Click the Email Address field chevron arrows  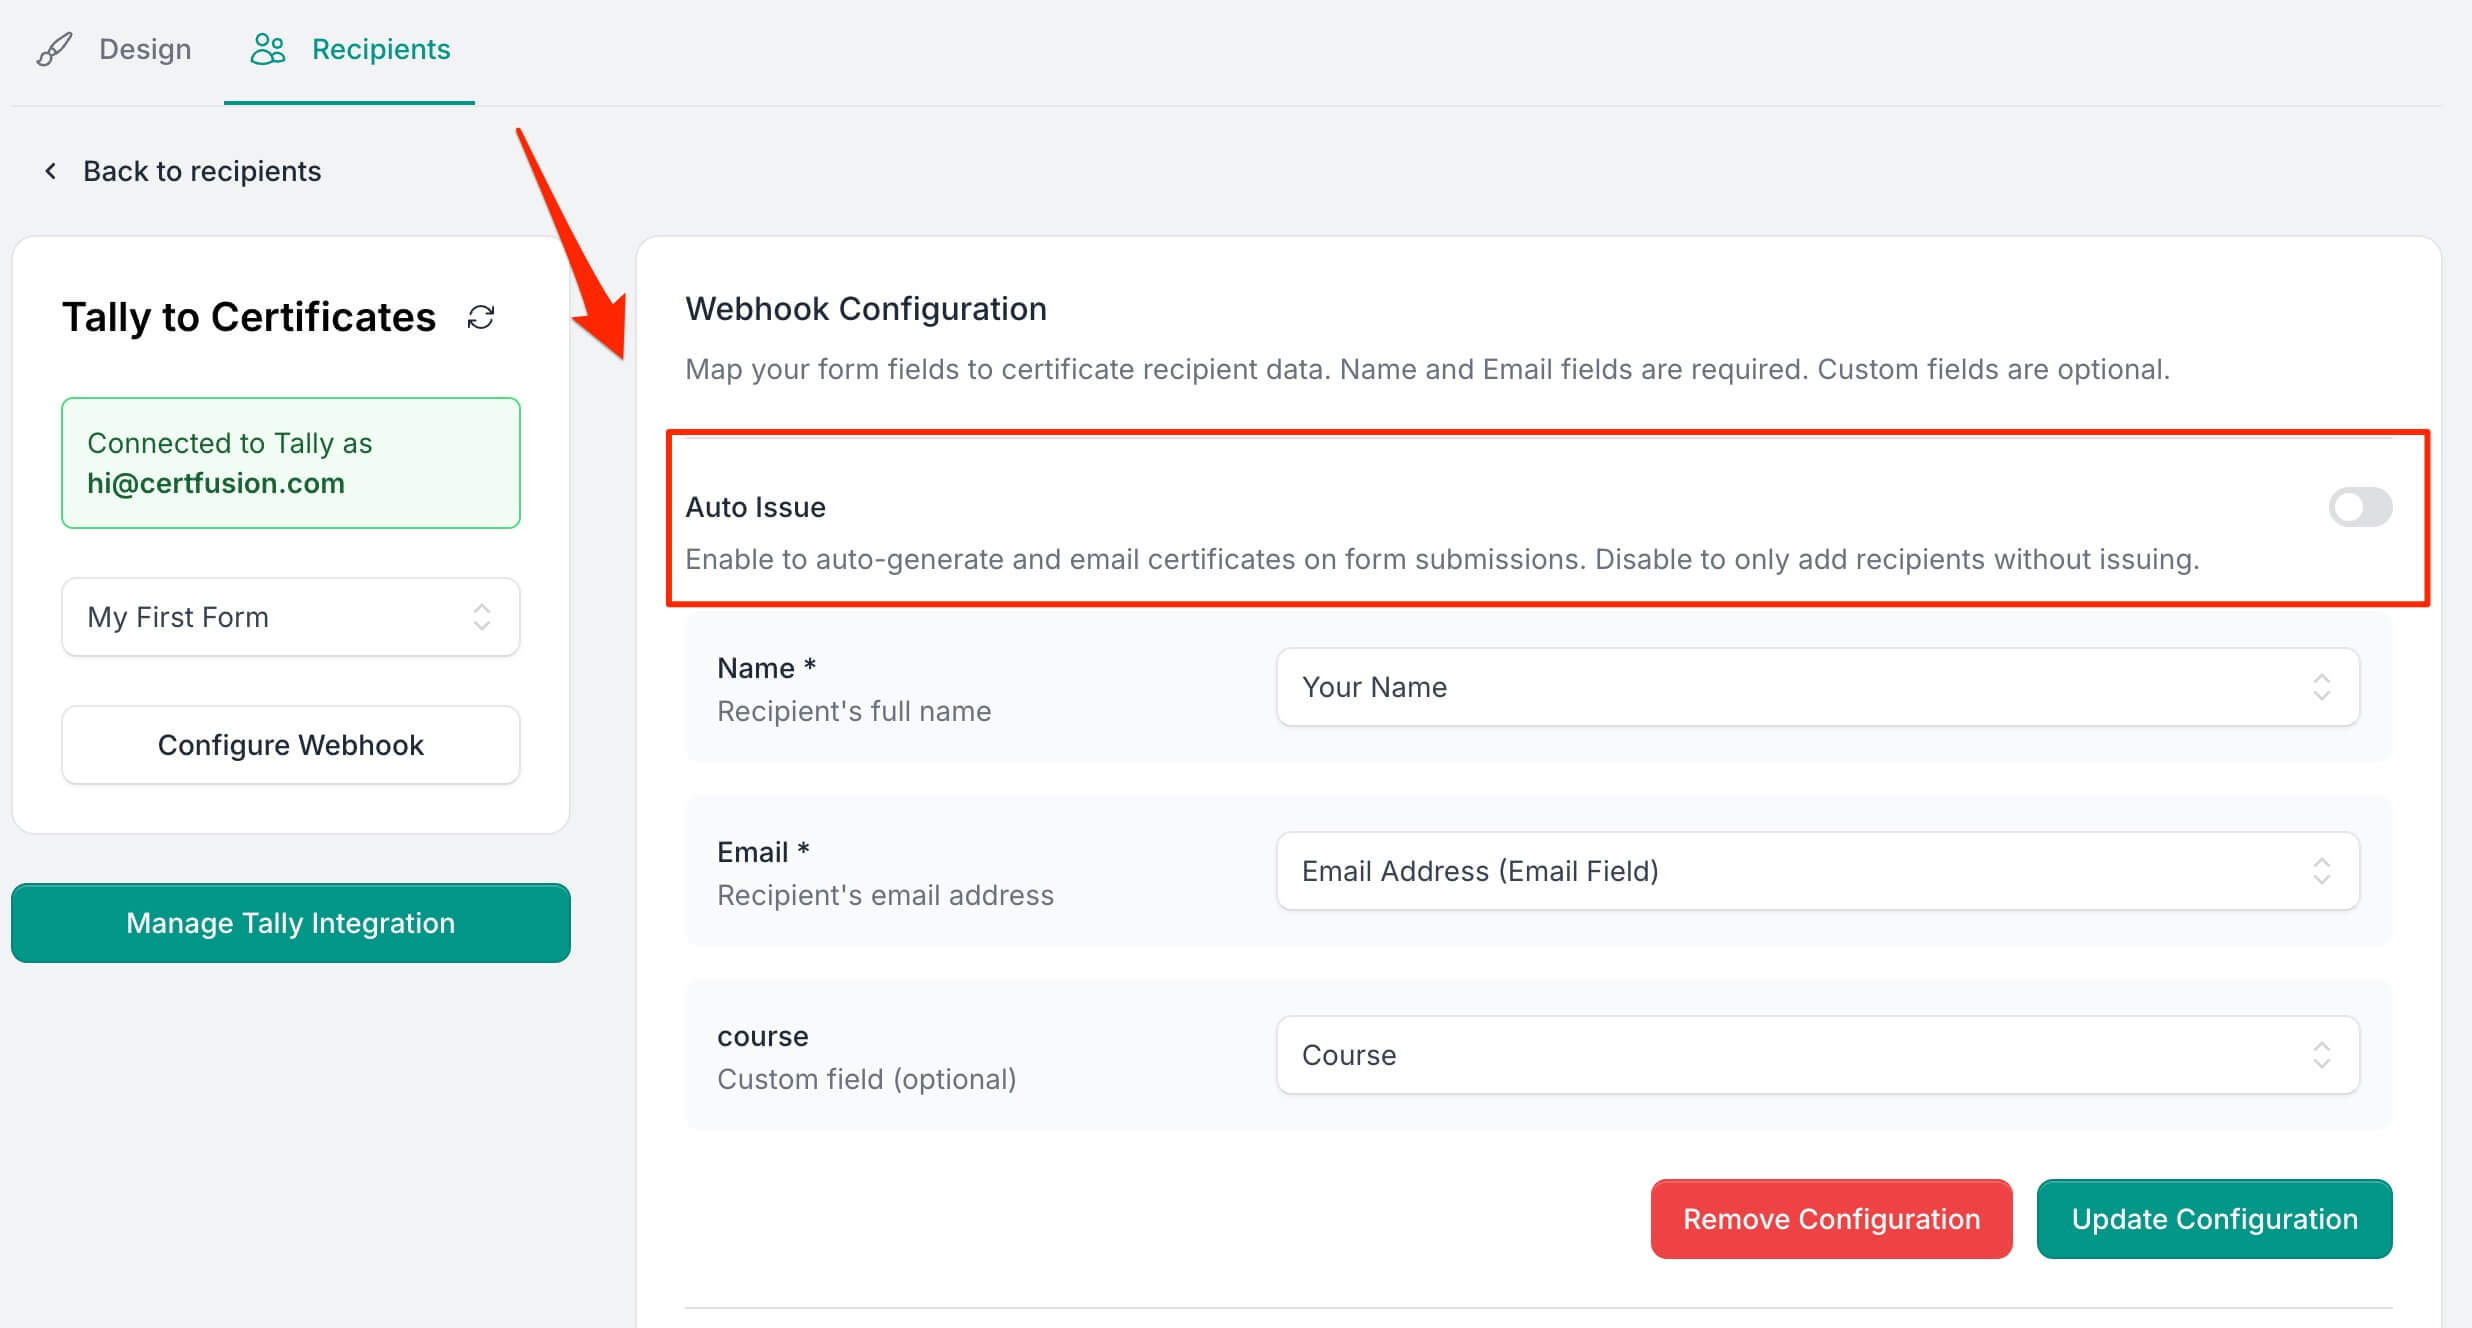[2321, 871]
